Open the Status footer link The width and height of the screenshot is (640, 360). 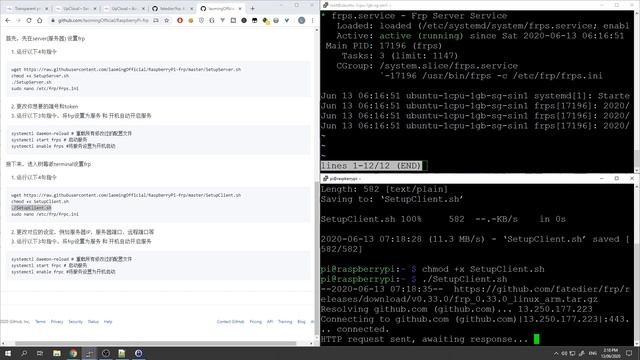click(x=93, y=322)
